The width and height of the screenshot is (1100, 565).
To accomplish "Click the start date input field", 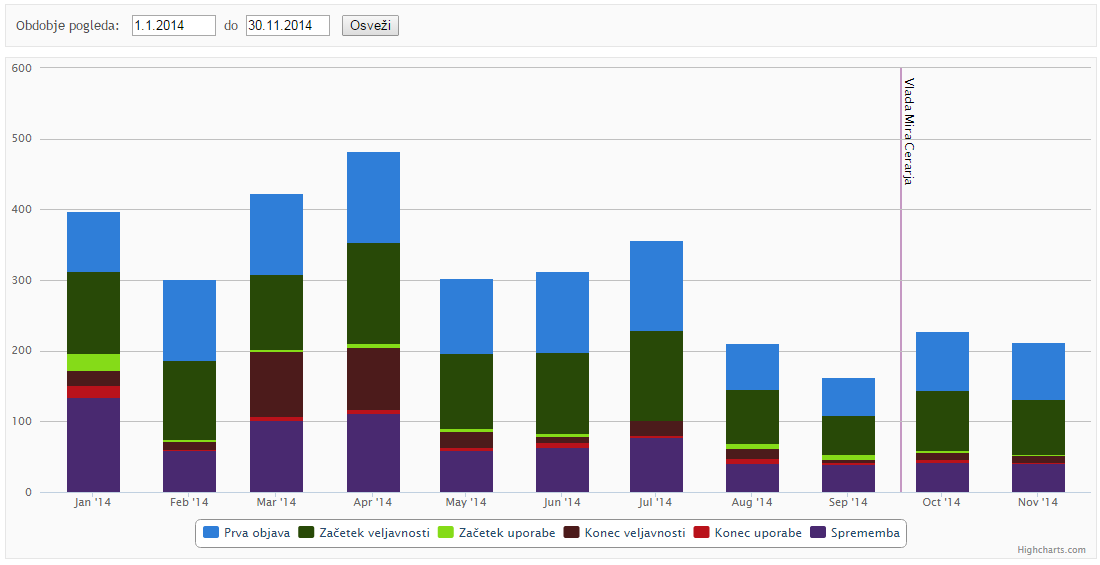I will (x=174, y=26).
